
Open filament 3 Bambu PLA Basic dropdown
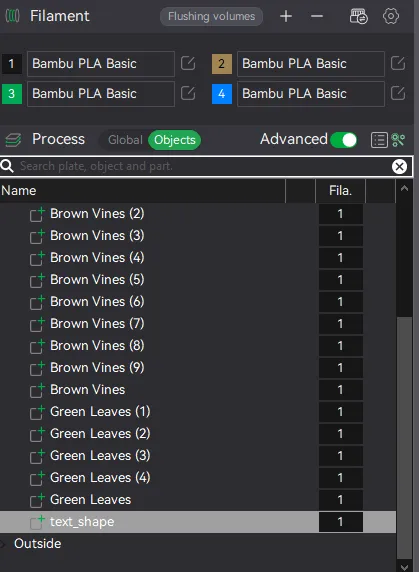[x=101, y=94]
